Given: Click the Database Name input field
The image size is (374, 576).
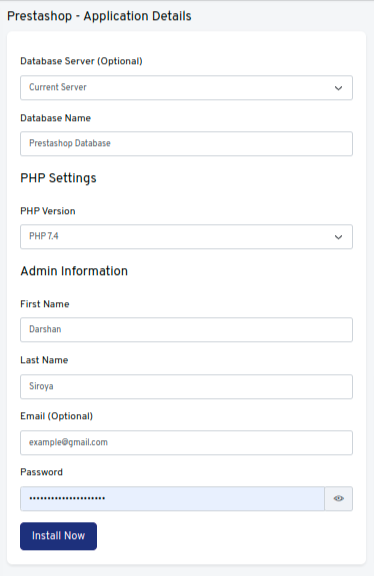Looking at the screenshot, I should coord(186,144).
